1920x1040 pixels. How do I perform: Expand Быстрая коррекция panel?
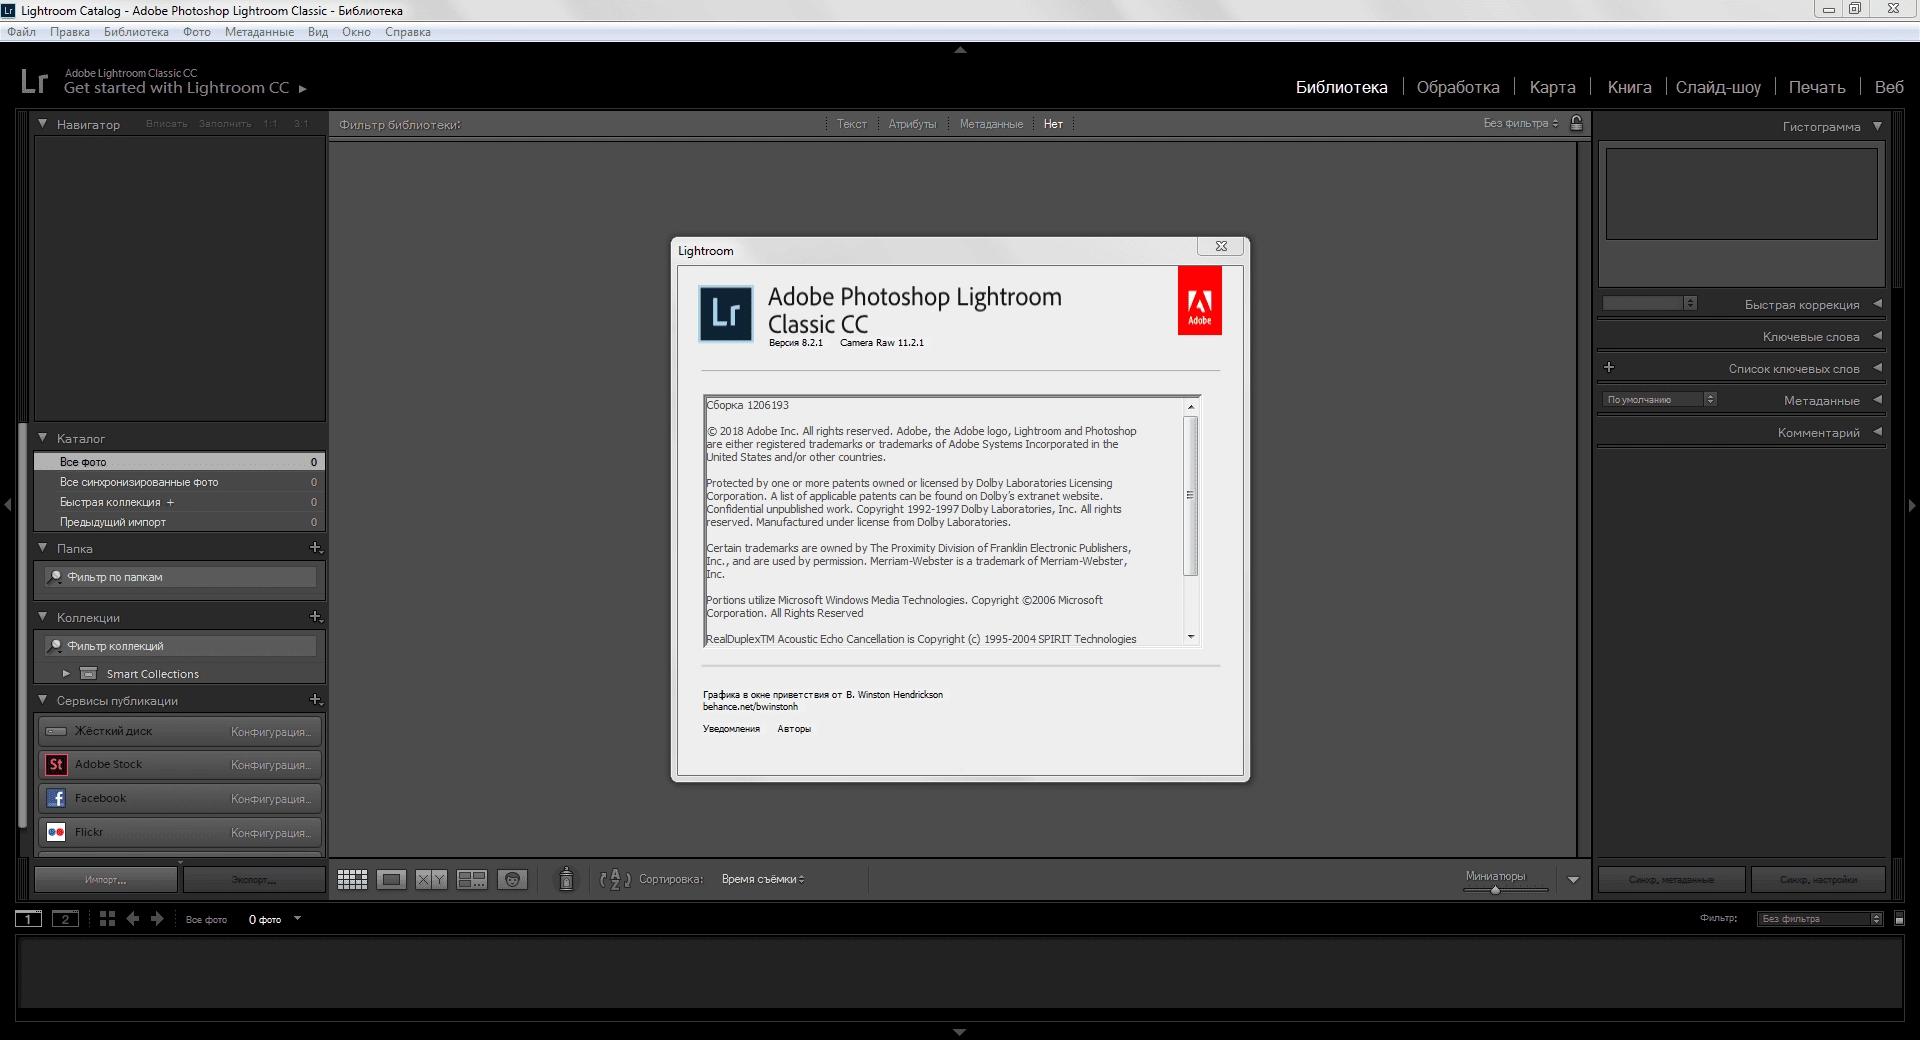point(1877,304)
